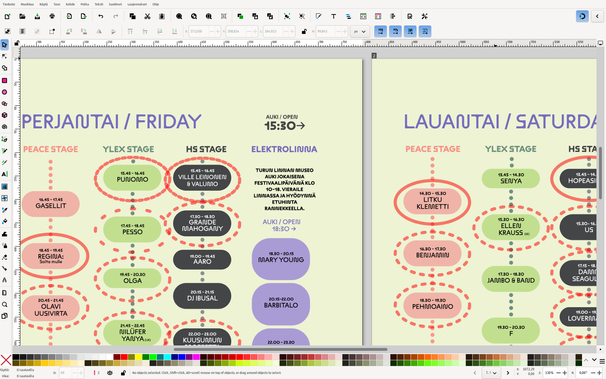Select the Text tool in left toolbox
The width and height of the screenshot is (606, 379).
coord(5,174)
